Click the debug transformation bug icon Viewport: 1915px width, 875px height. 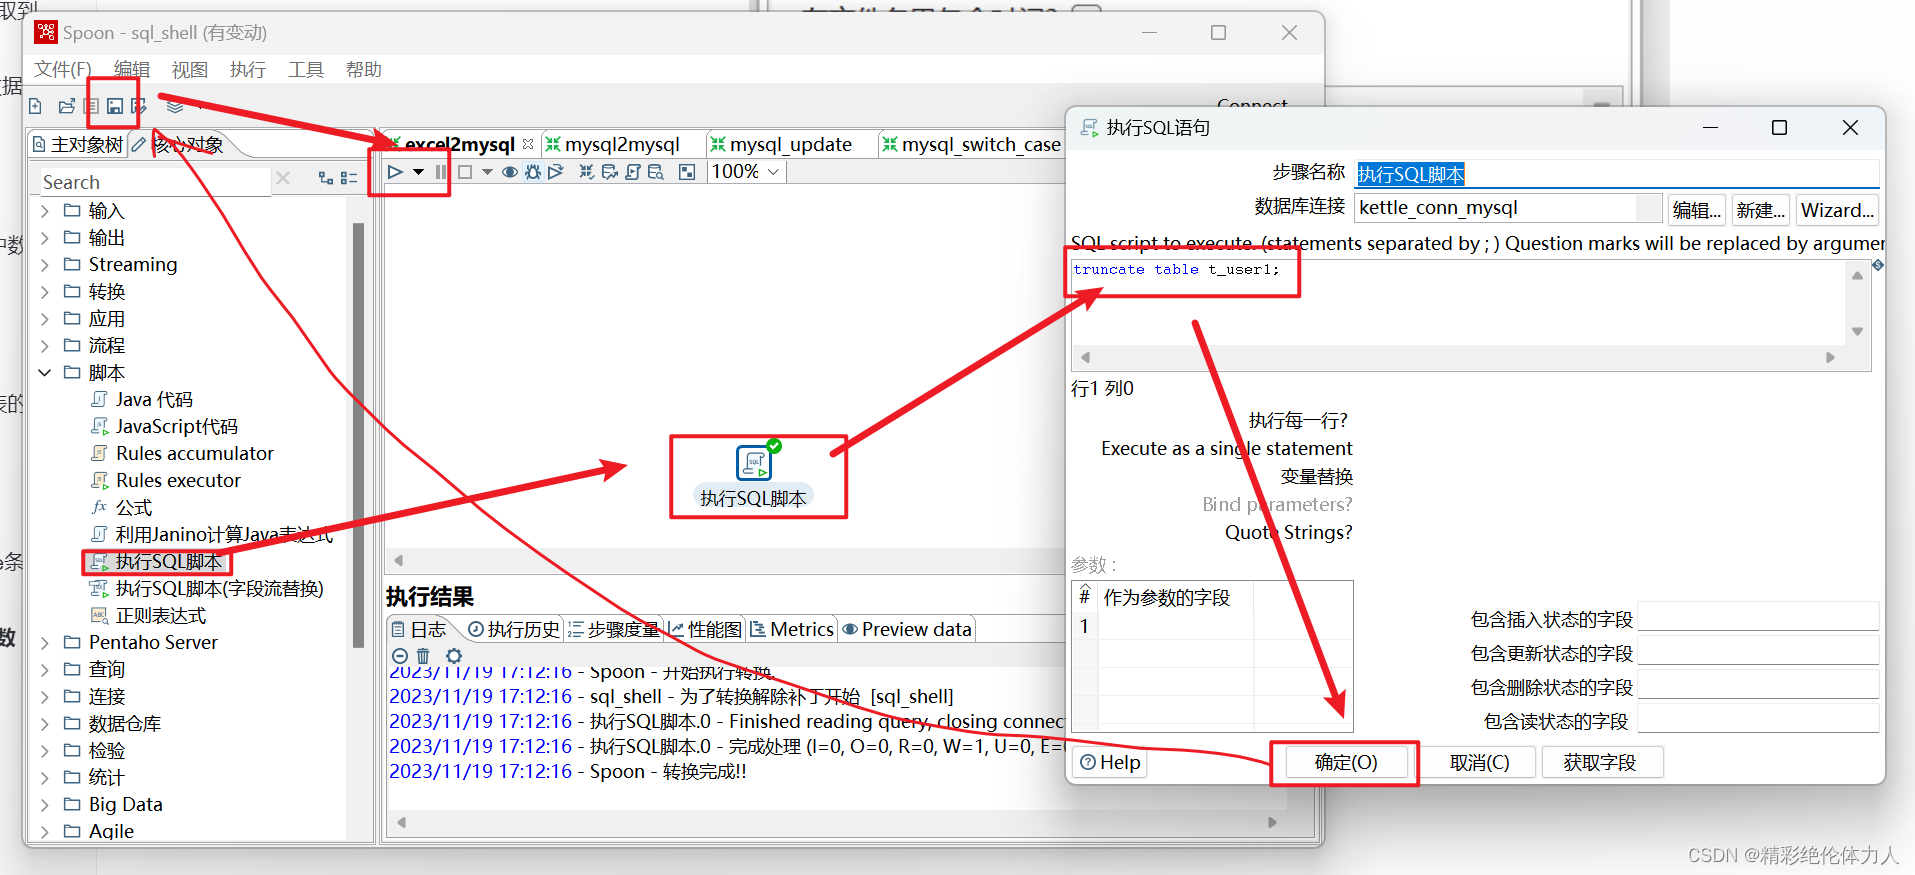point(533,172)
